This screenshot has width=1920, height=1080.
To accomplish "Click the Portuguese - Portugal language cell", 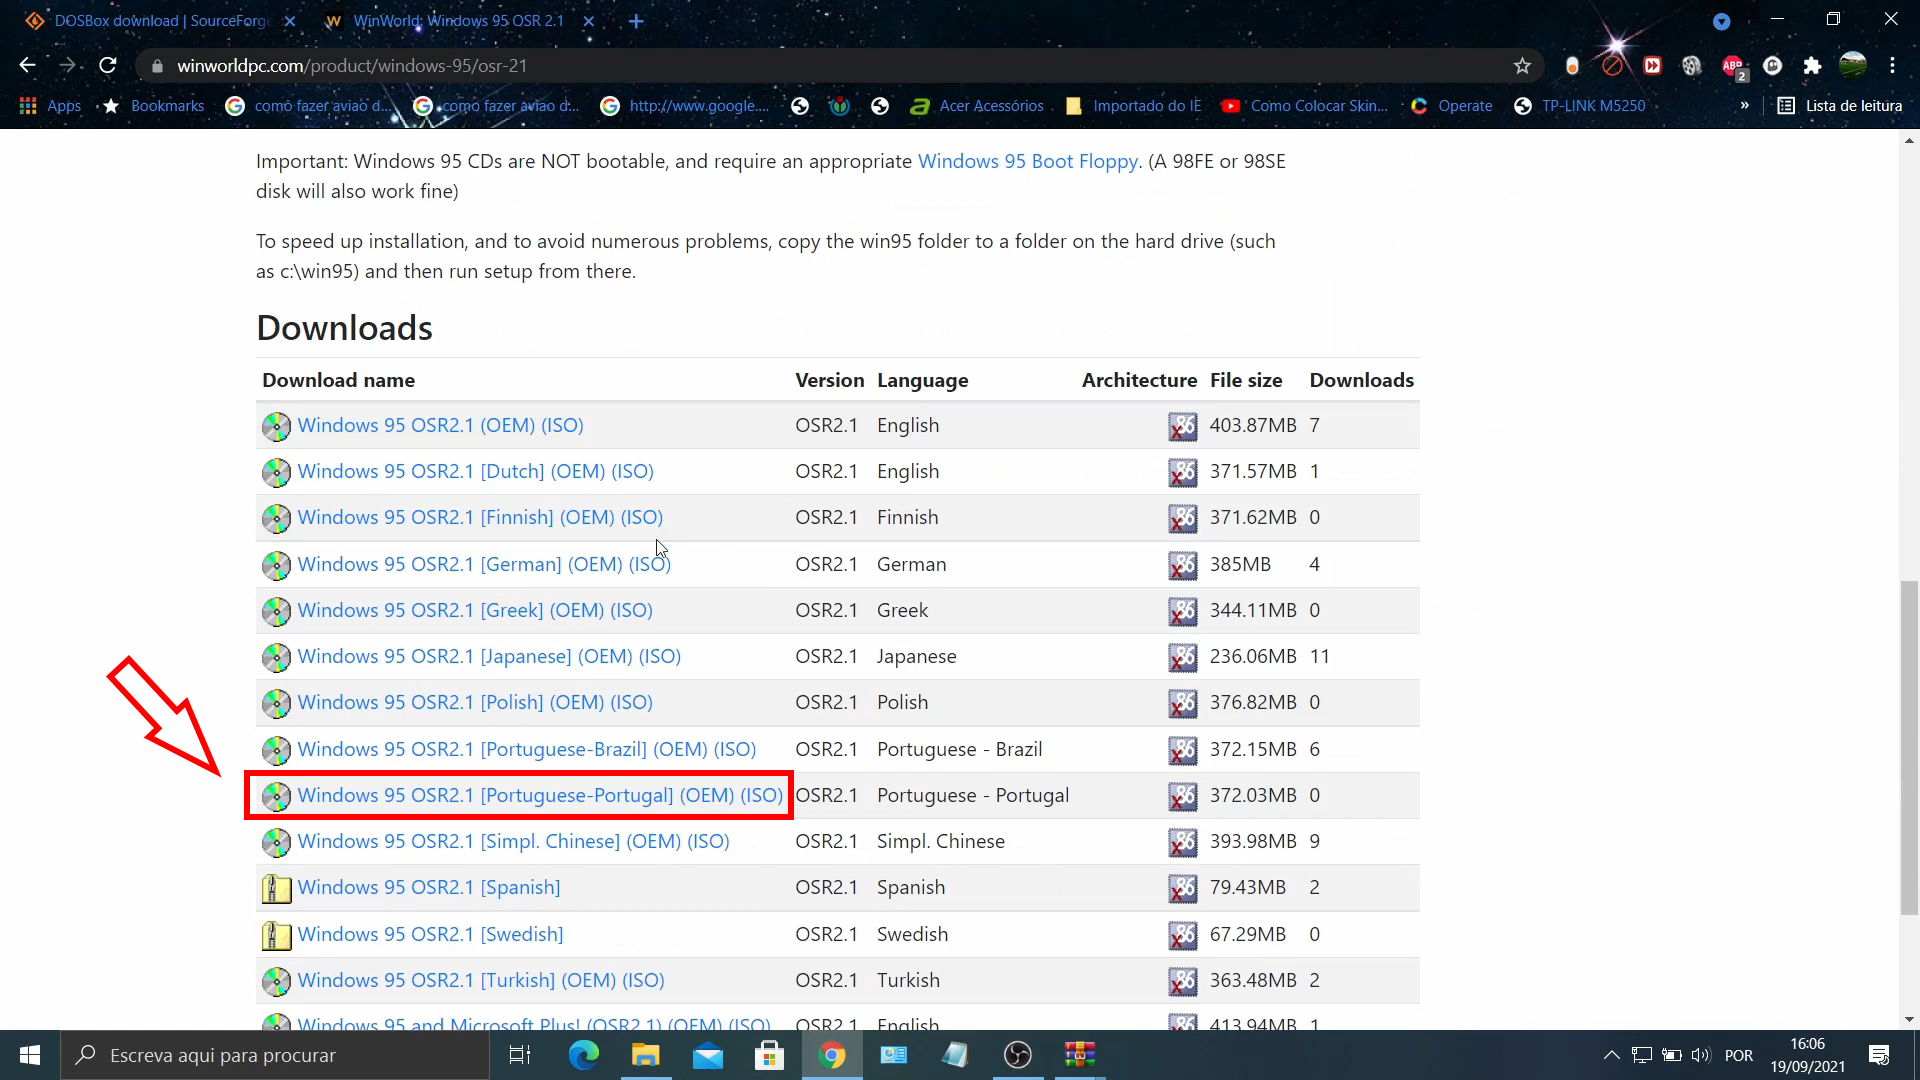I will point(973,795).
